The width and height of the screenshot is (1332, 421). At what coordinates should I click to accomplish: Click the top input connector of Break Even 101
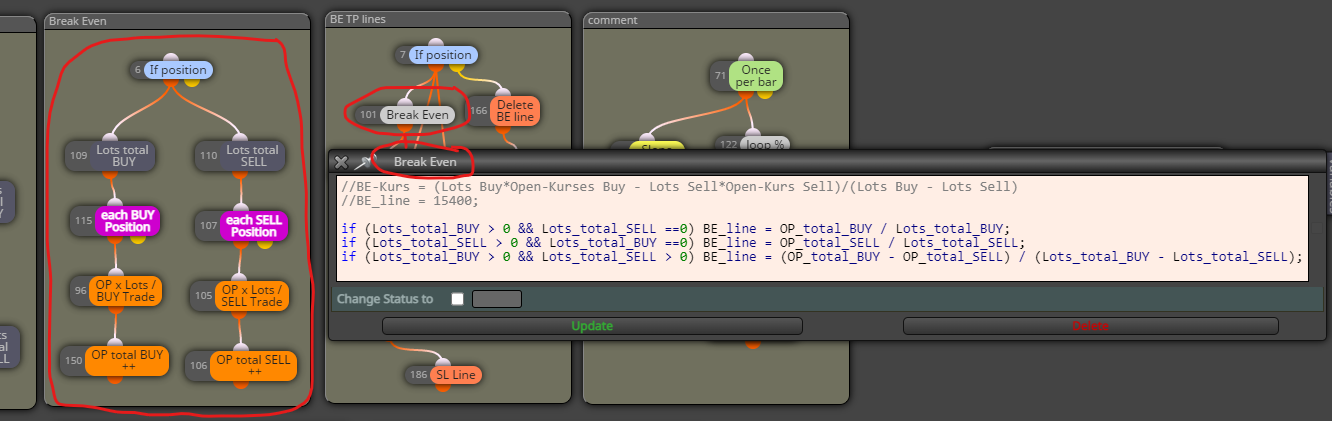click(x=405, y=102)
